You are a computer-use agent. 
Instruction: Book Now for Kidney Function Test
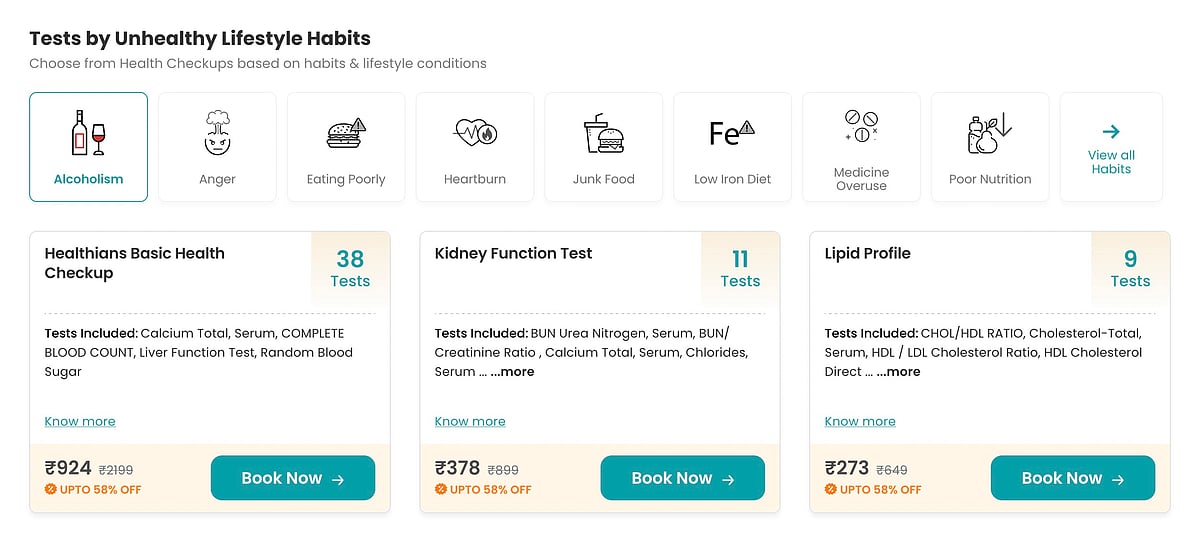point(682,478)
